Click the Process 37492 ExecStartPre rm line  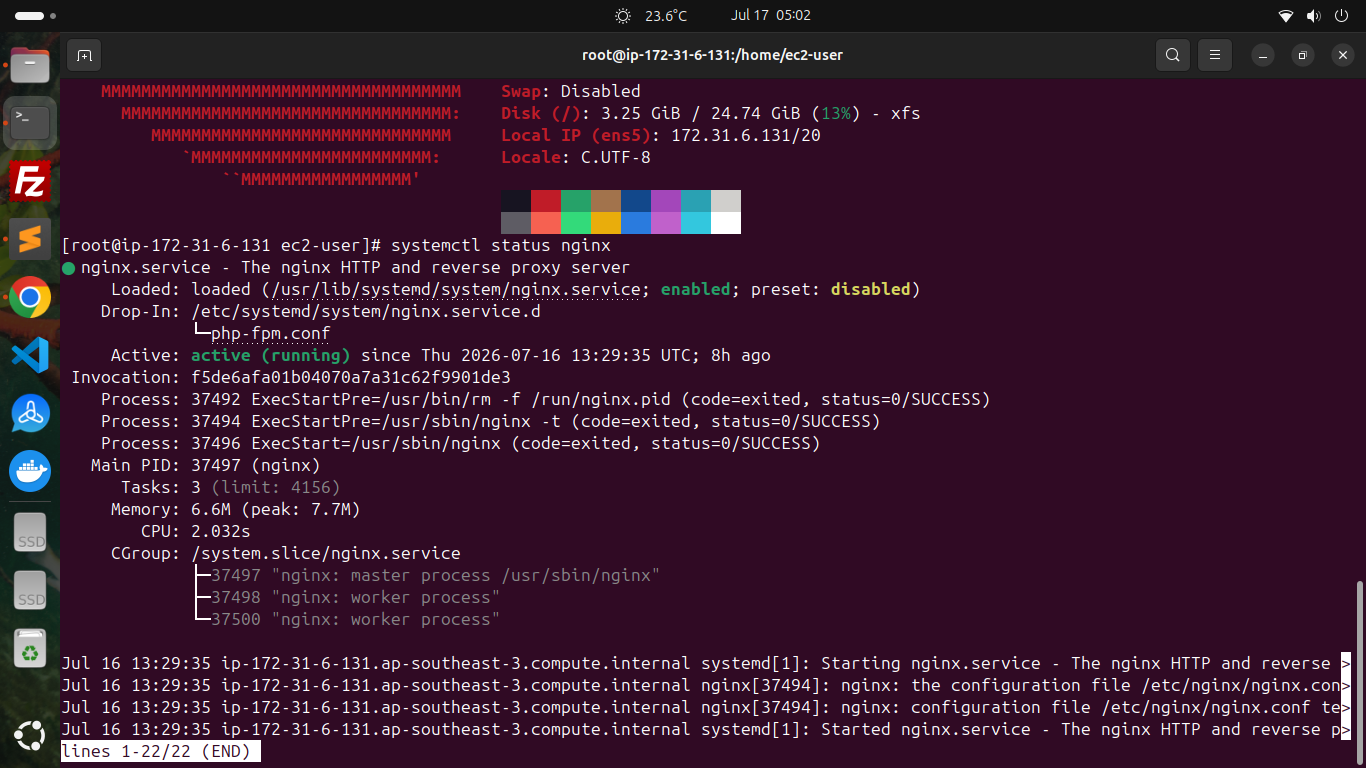click(x=546, y=399)
